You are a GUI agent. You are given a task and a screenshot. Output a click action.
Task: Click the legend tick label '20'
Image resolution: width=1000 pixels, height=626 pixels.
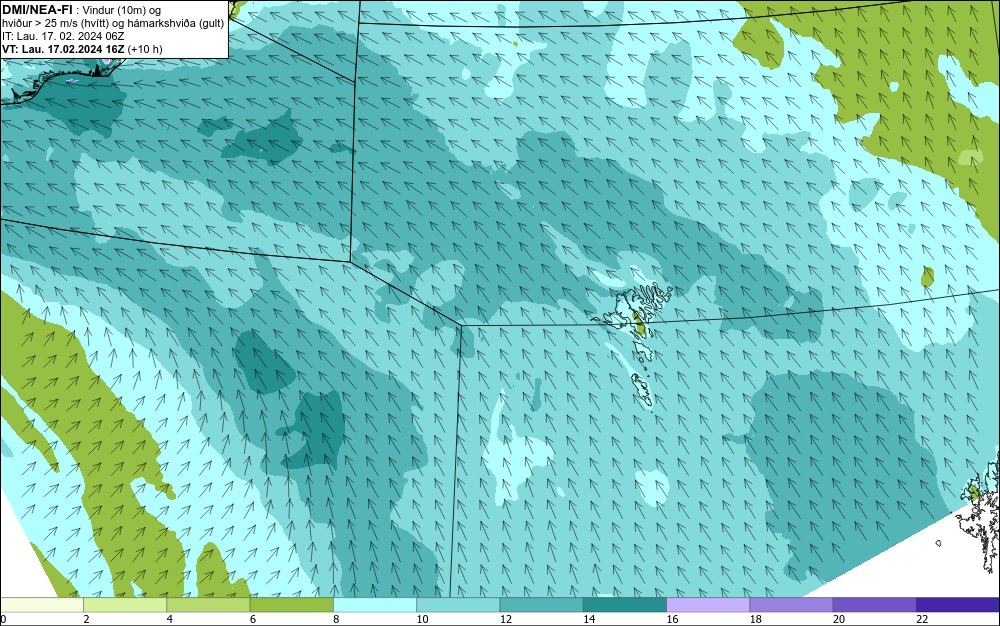click(x=839, y=619)
